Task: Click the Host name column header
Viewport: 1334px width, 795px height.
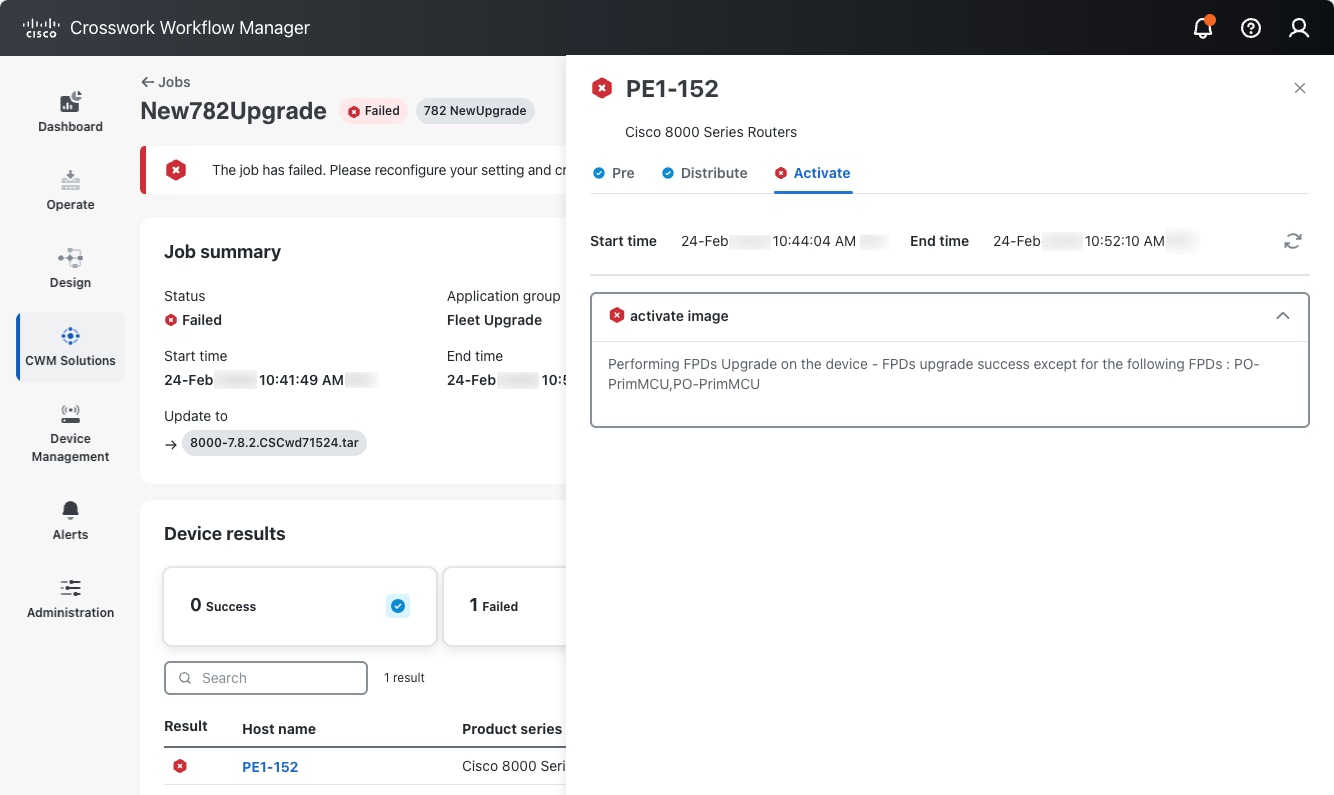Action: (x=279, y=729)
